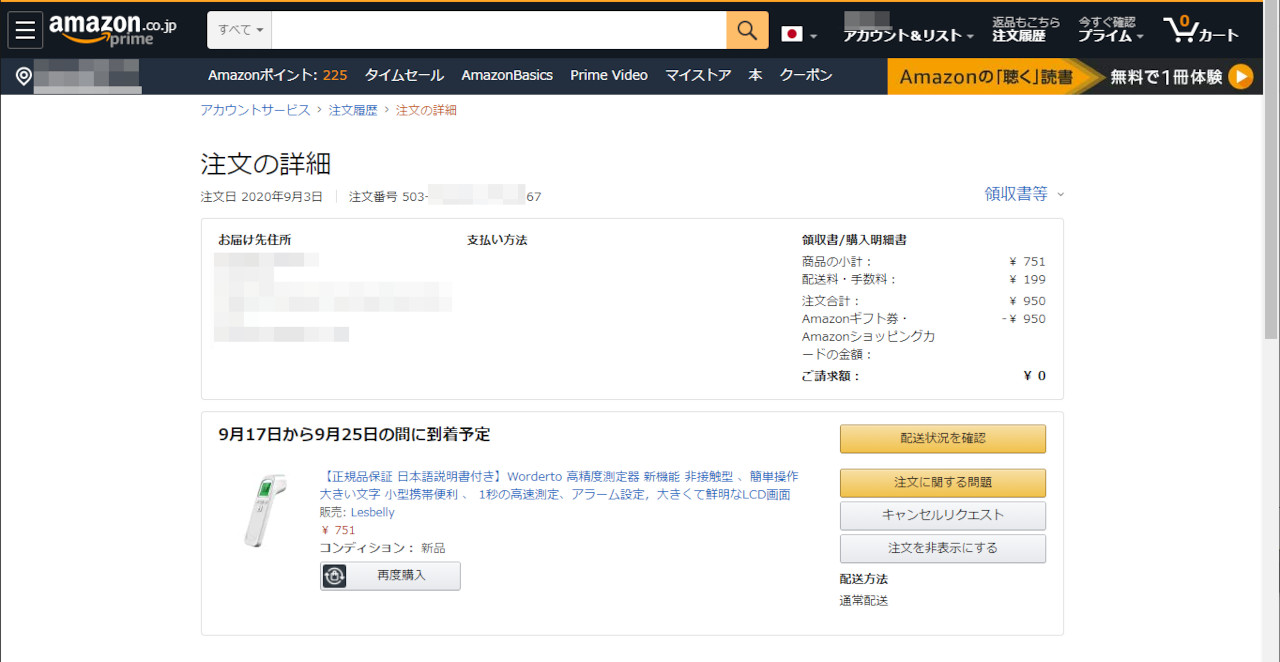Expand the 領収書等 dropdown
This screenshot has width=1280, height=662.
pos(1024,194)
